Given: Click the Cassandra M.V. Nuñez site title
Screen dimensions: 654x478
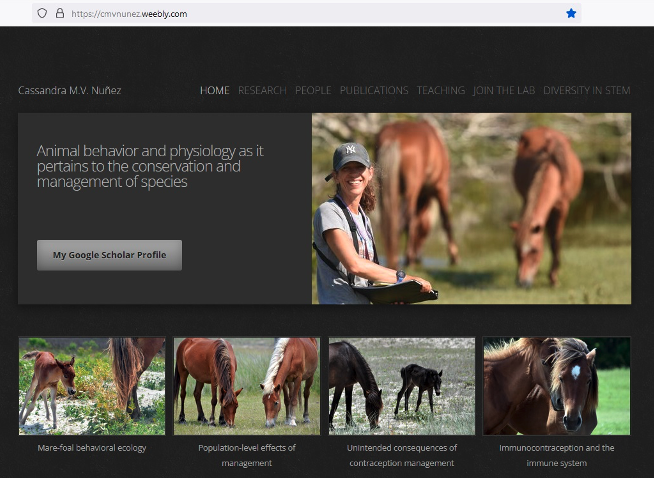Looking at the screenshot, I should (70, 90).
